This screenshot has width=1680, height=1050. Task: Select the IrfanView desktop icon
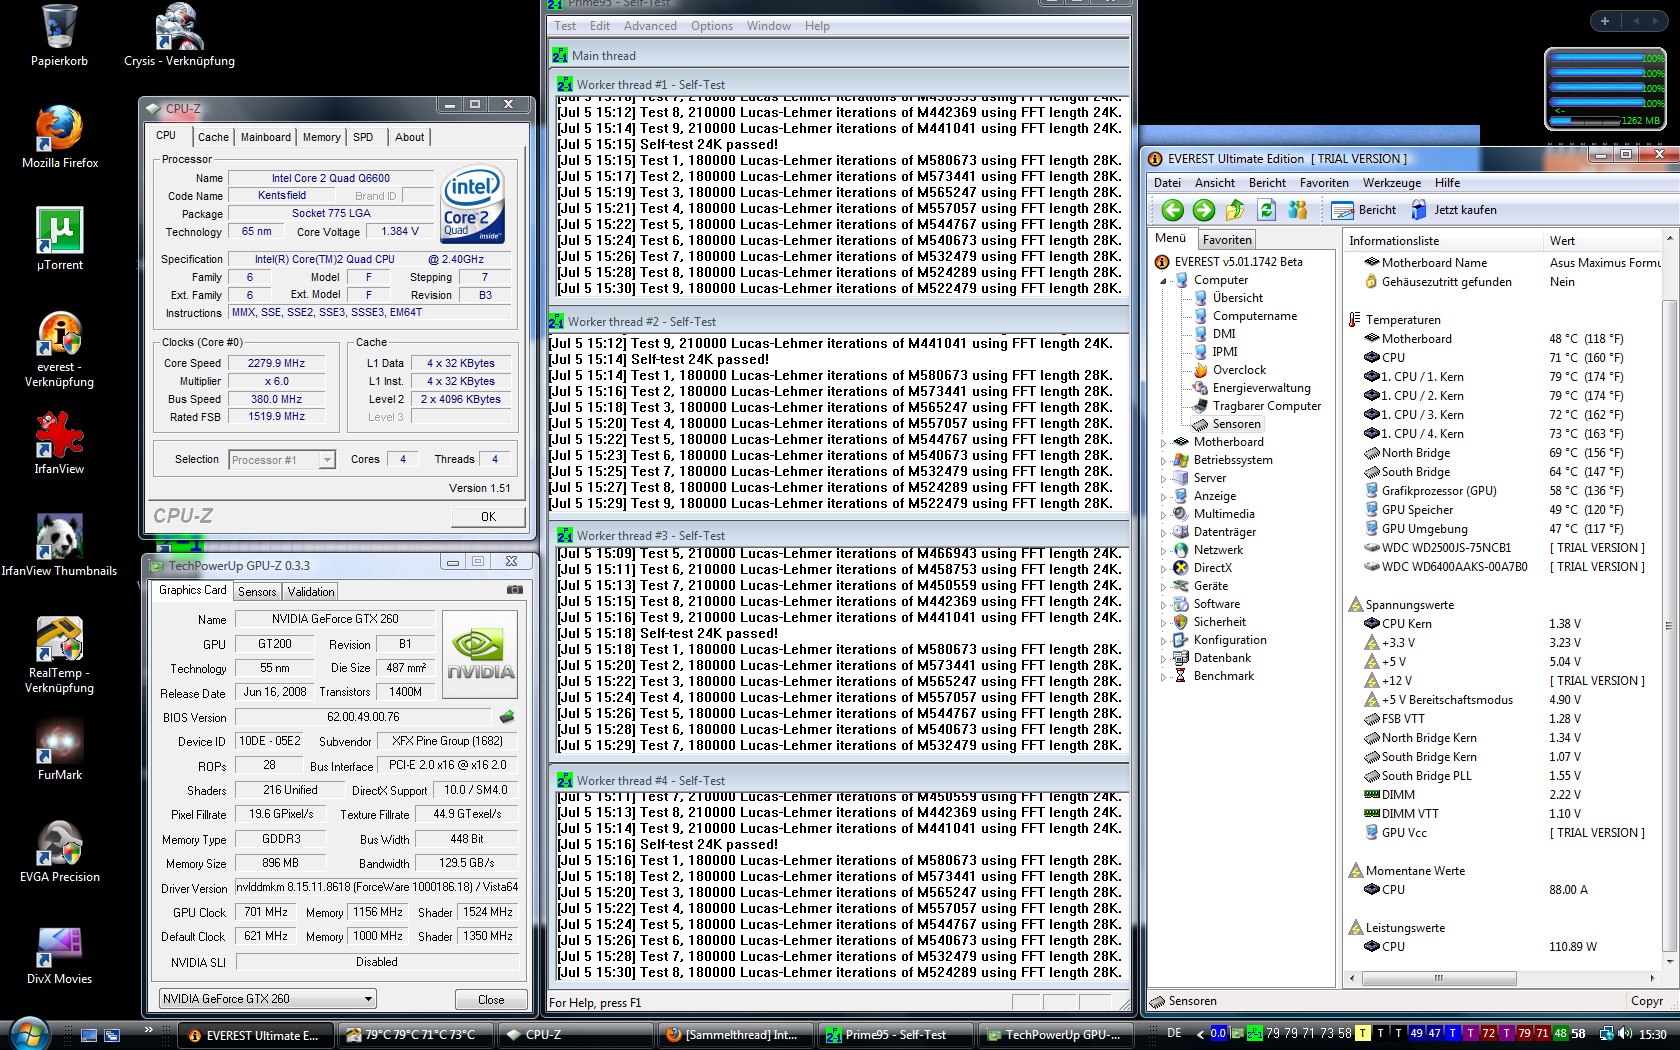tap(59, 443)
